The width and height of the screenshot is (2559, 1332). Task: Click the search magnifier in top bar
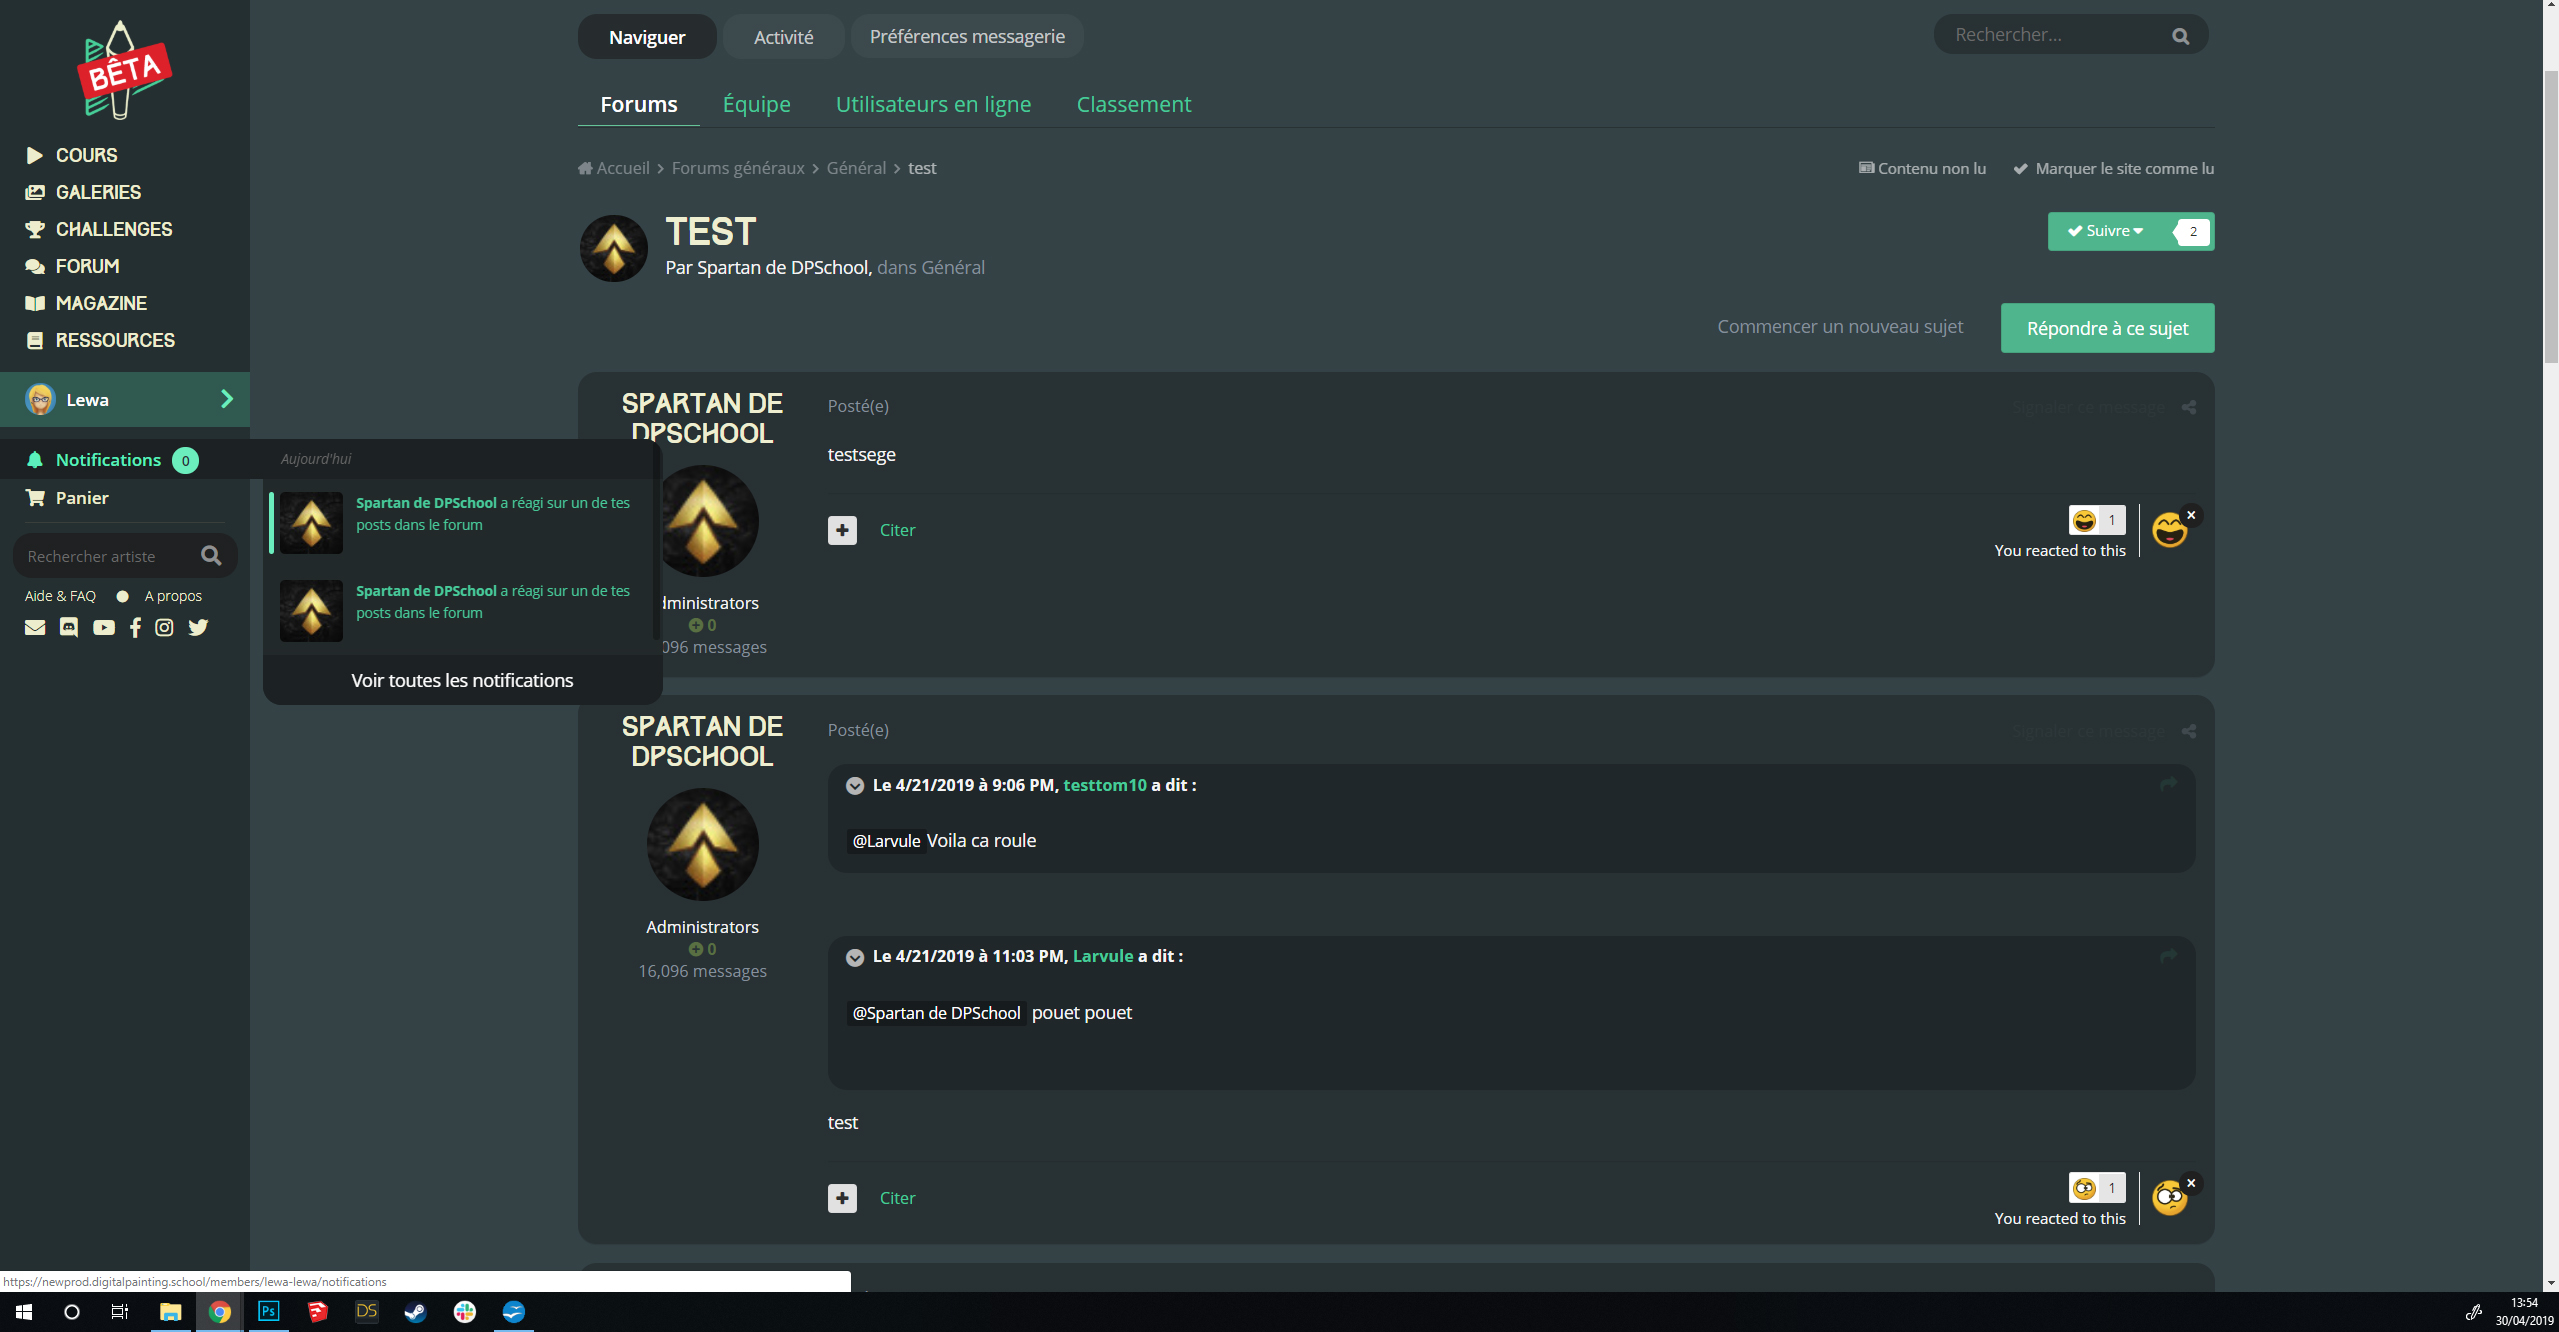2180,36
